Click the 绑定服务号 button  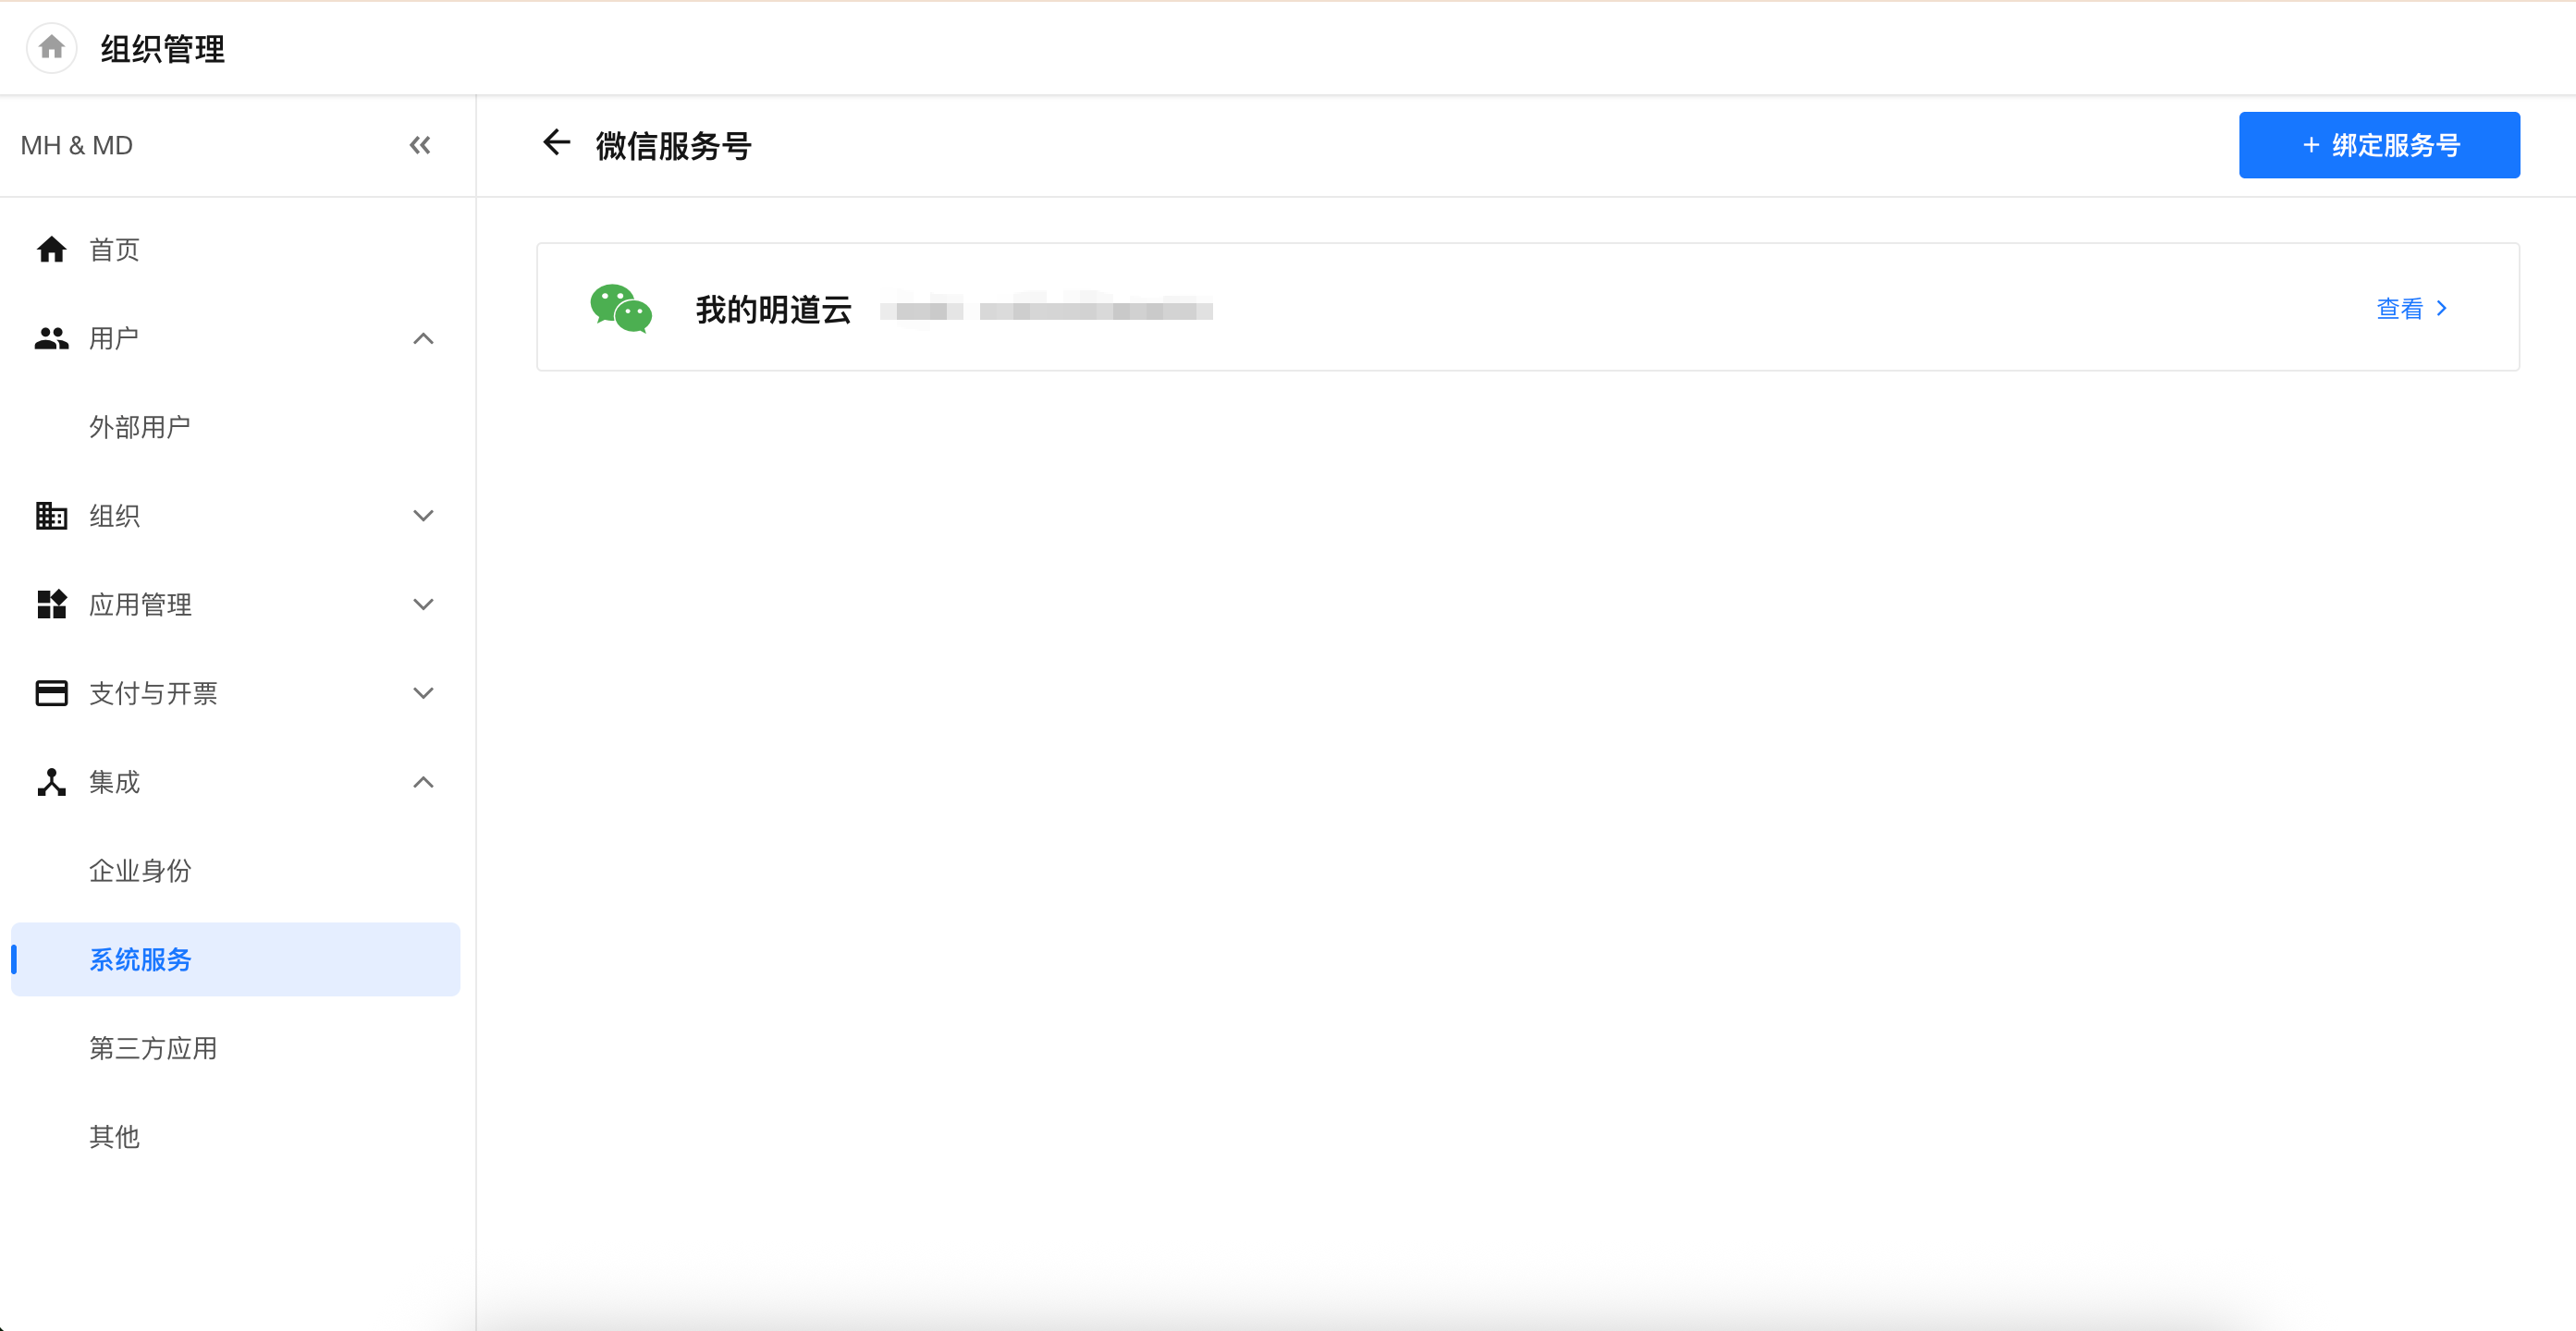coord(2379,145)
